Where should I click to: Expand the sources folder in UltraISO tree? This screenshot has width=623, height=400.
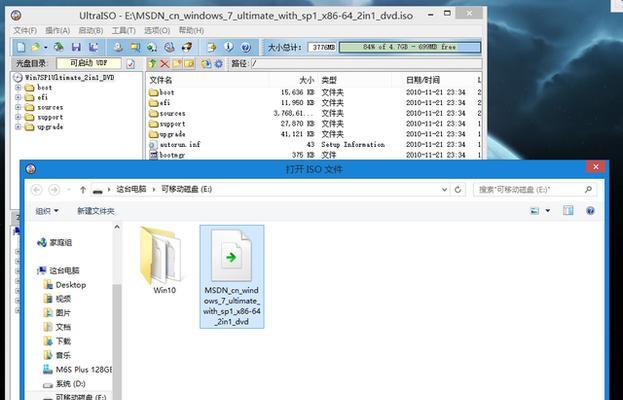18,107
